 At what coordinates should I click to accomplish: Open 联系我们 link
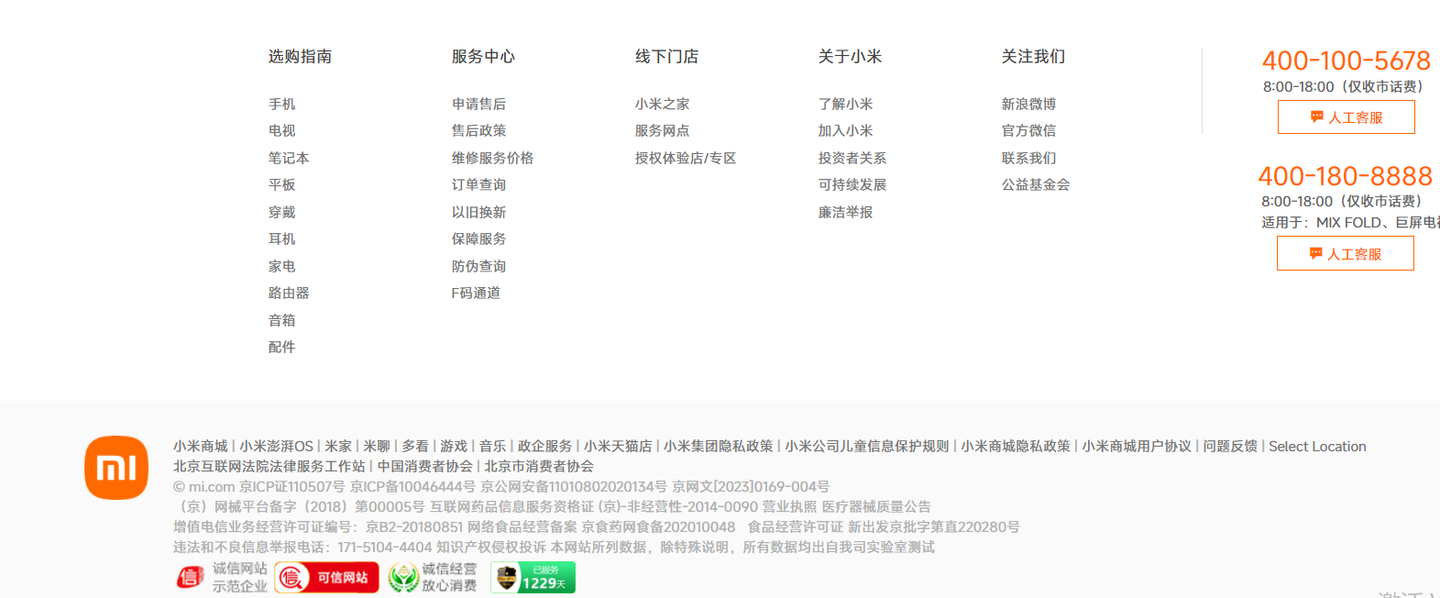[1029, 158]
